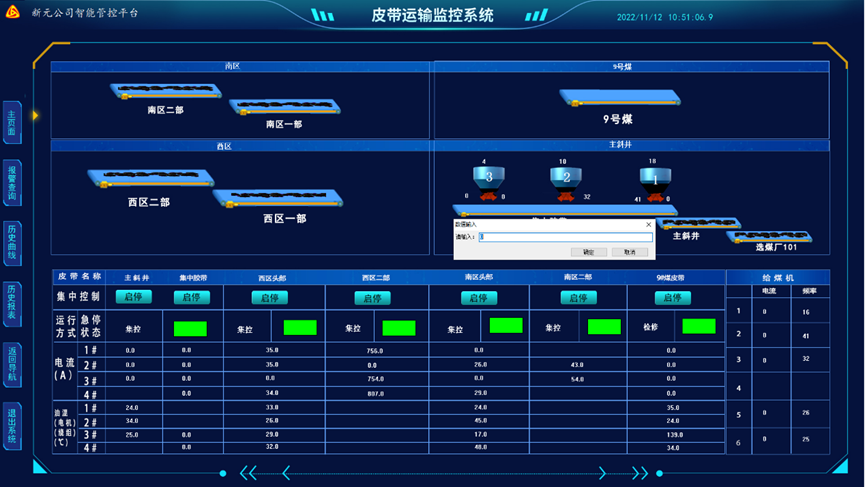The image size is (865, 487).
Task: Click coal hopper number 3
Action: click(x=489, y=178)
